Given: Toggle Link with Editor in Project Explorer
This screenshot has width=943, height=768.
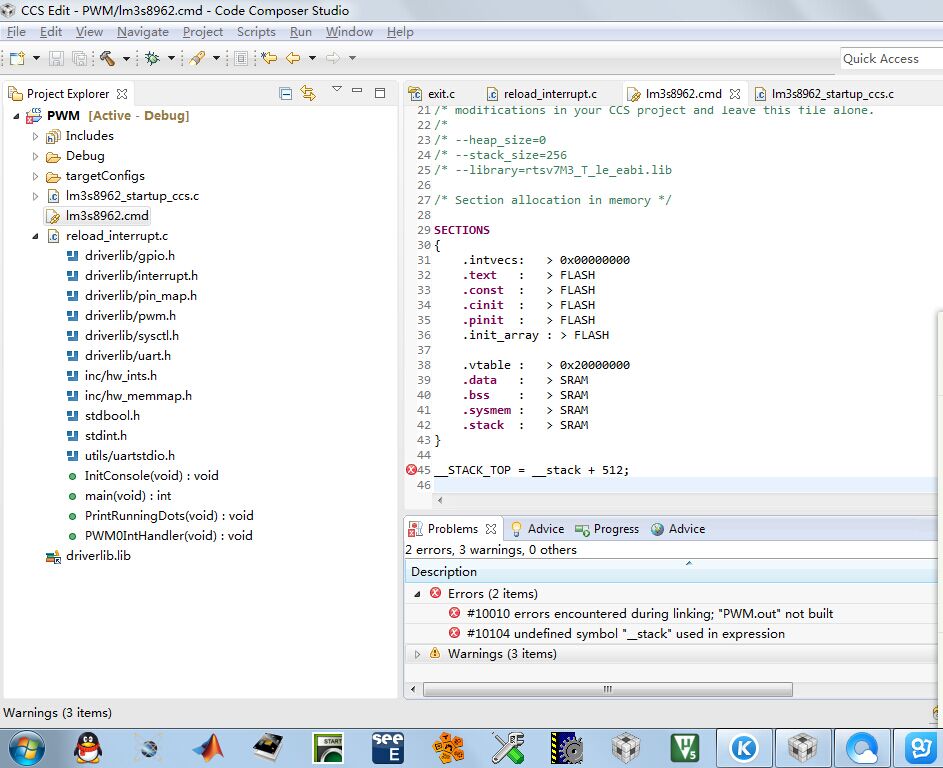Looking at the screenshot, I should [x=308, y=93].
